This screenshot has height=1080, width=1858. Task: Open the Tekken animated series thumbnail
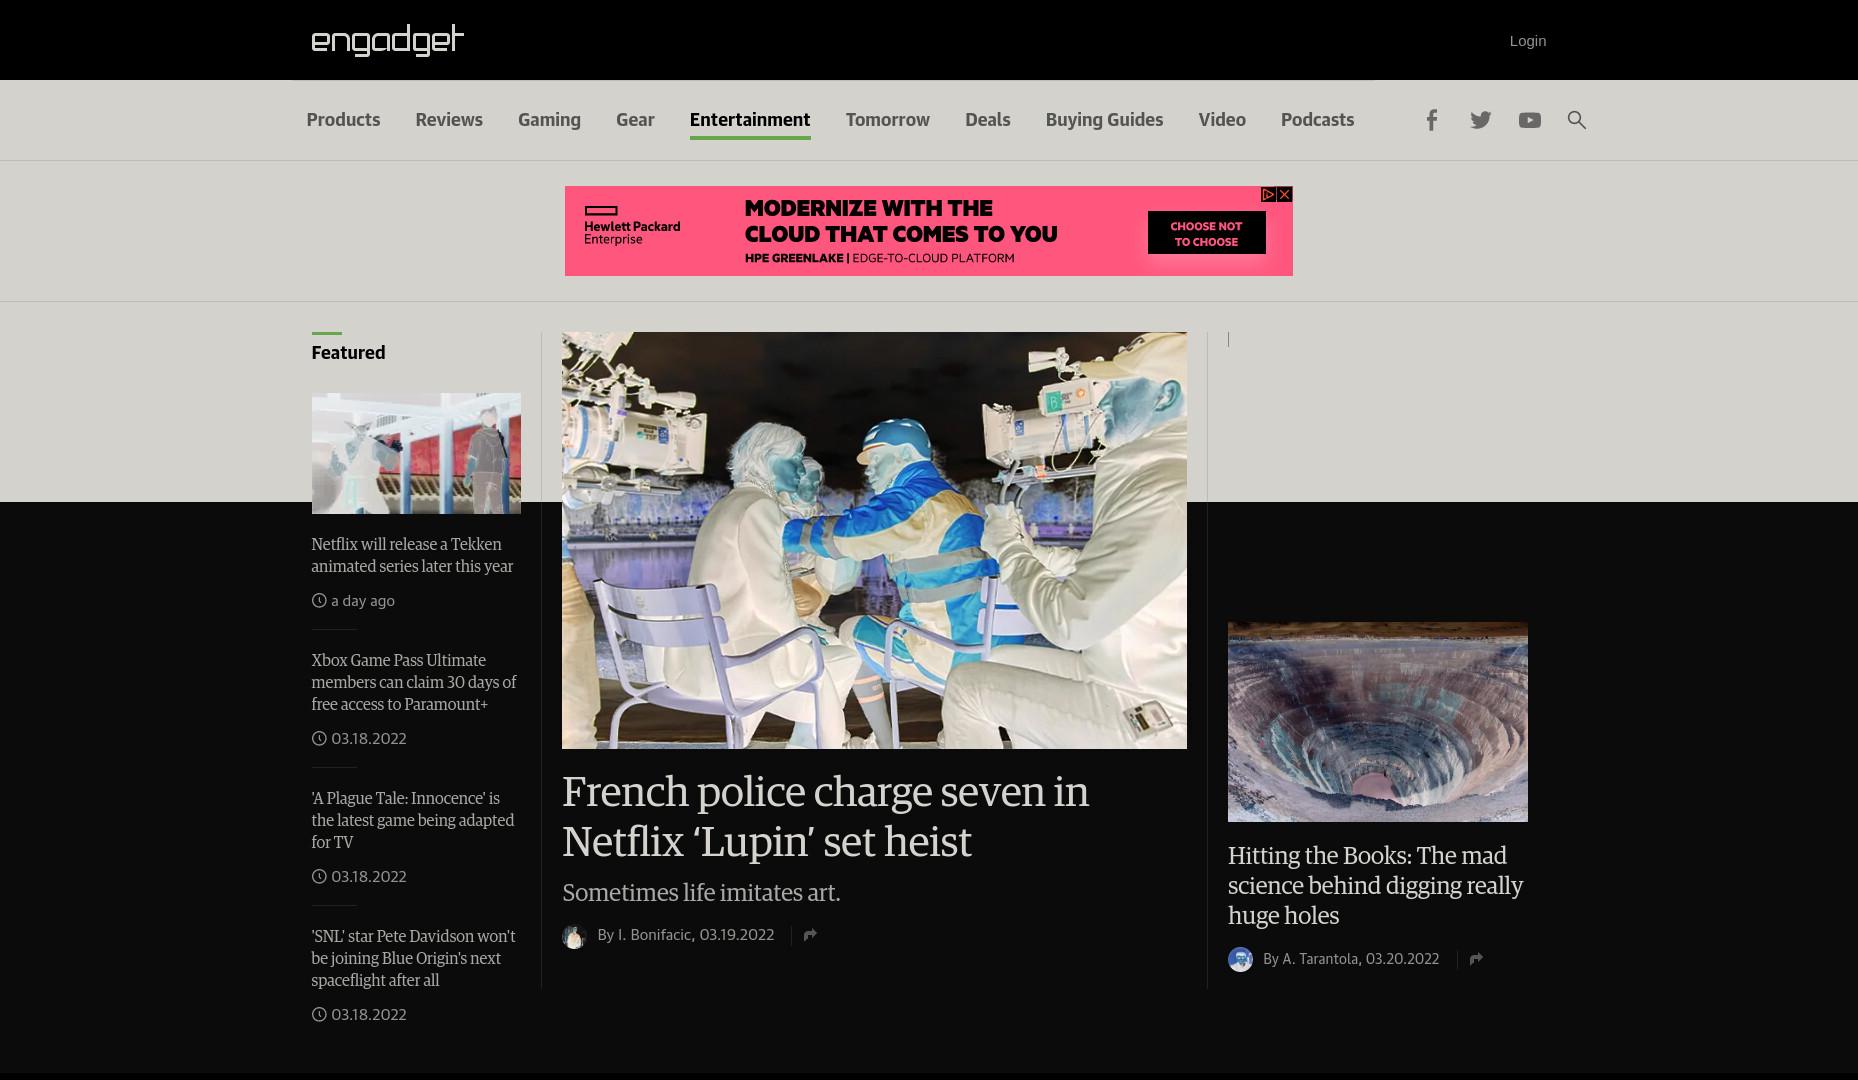pos(416,453)
